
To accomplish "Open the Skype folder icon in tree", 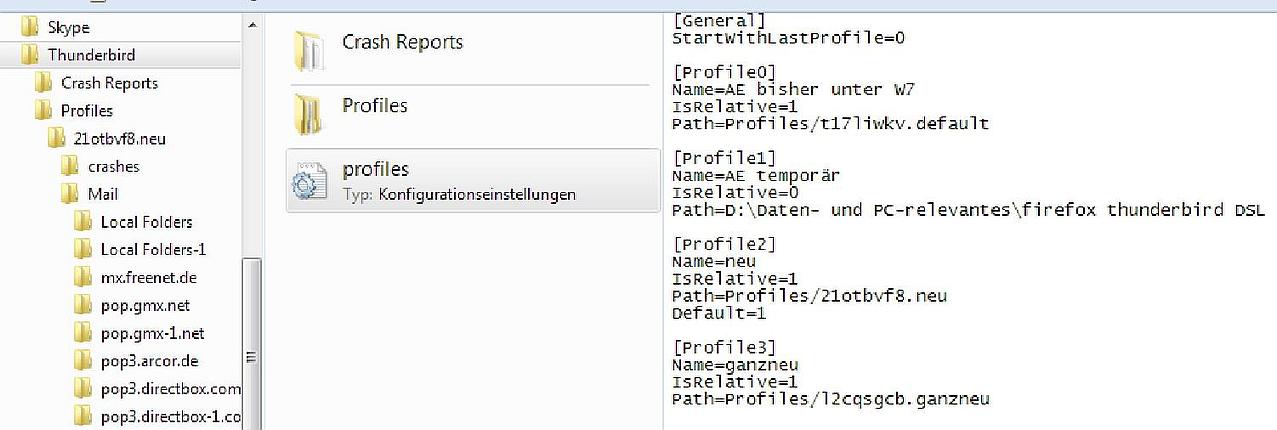I will pos(29,27).
